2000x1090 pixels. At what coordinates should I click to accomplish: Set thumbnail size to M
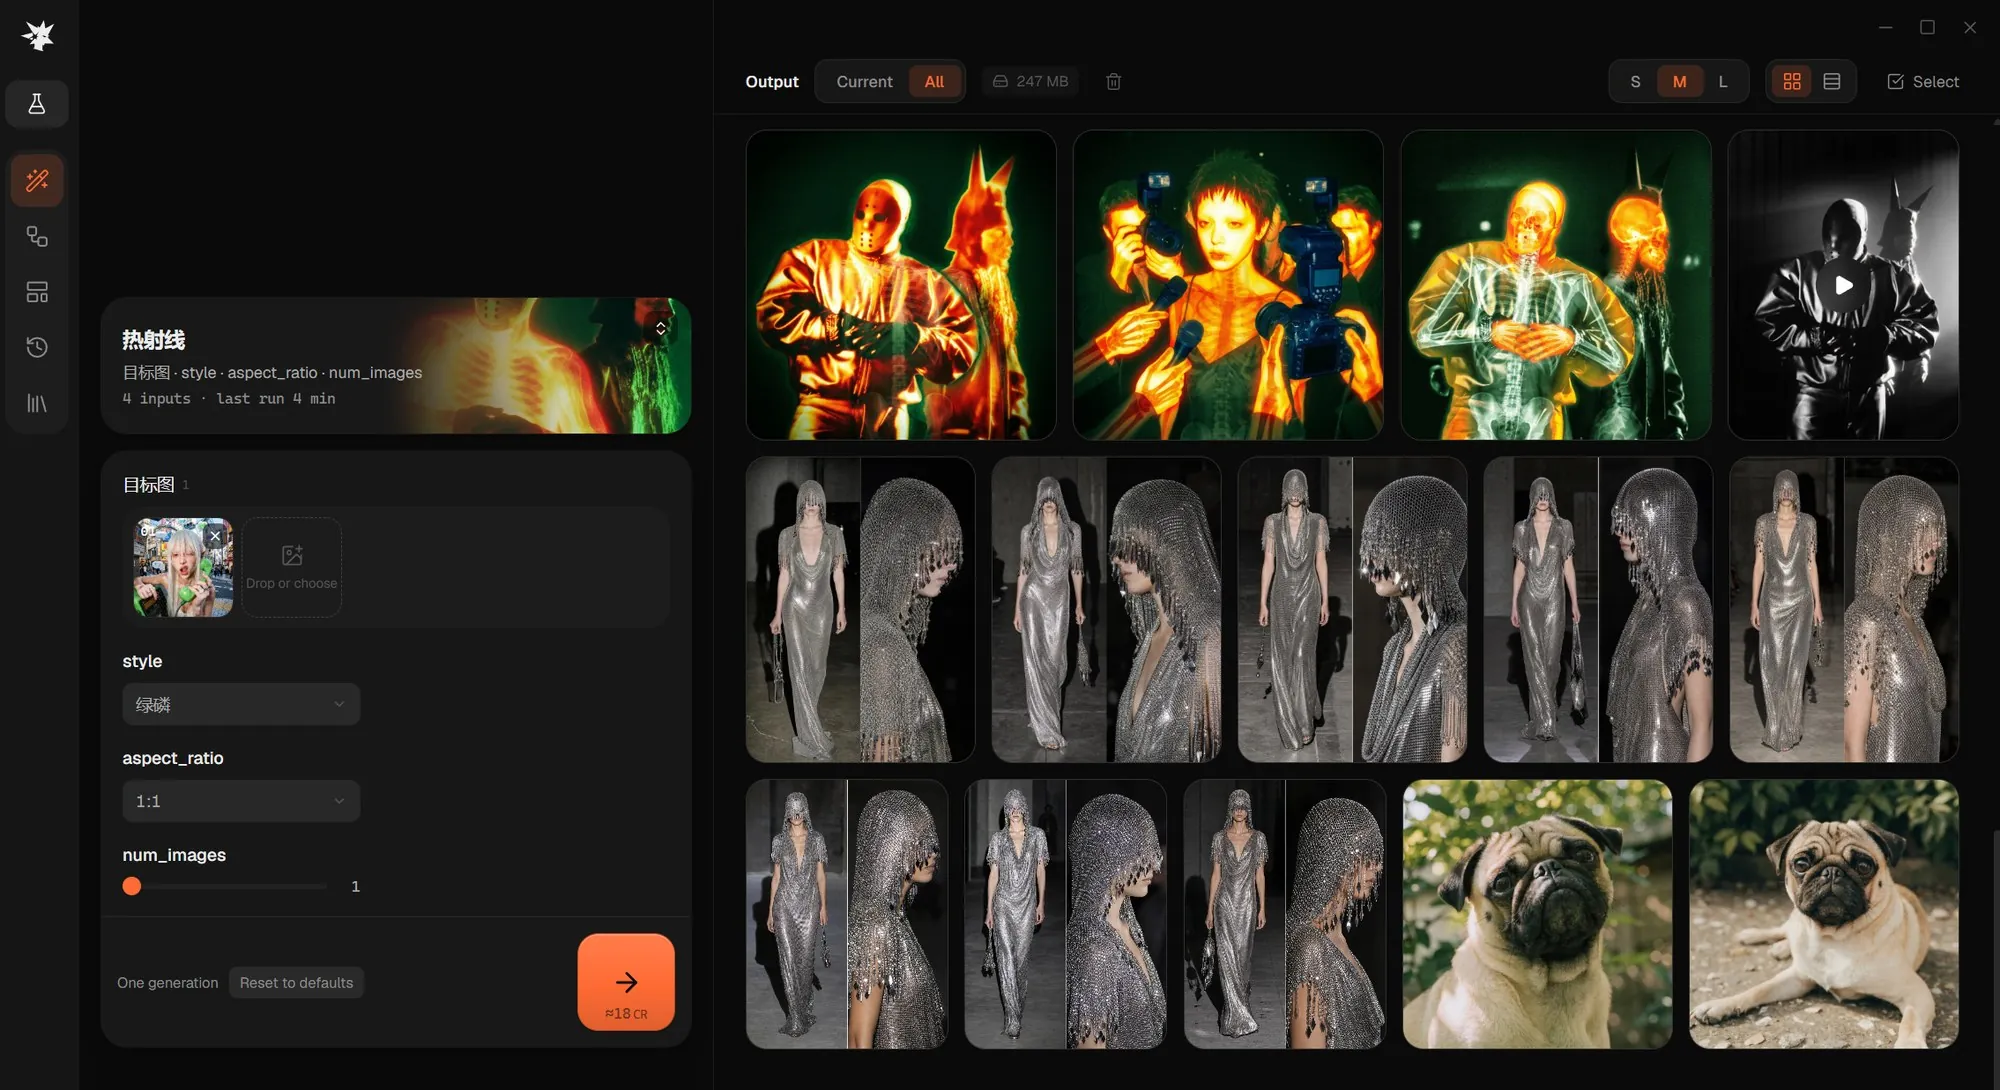(1679, 82)
